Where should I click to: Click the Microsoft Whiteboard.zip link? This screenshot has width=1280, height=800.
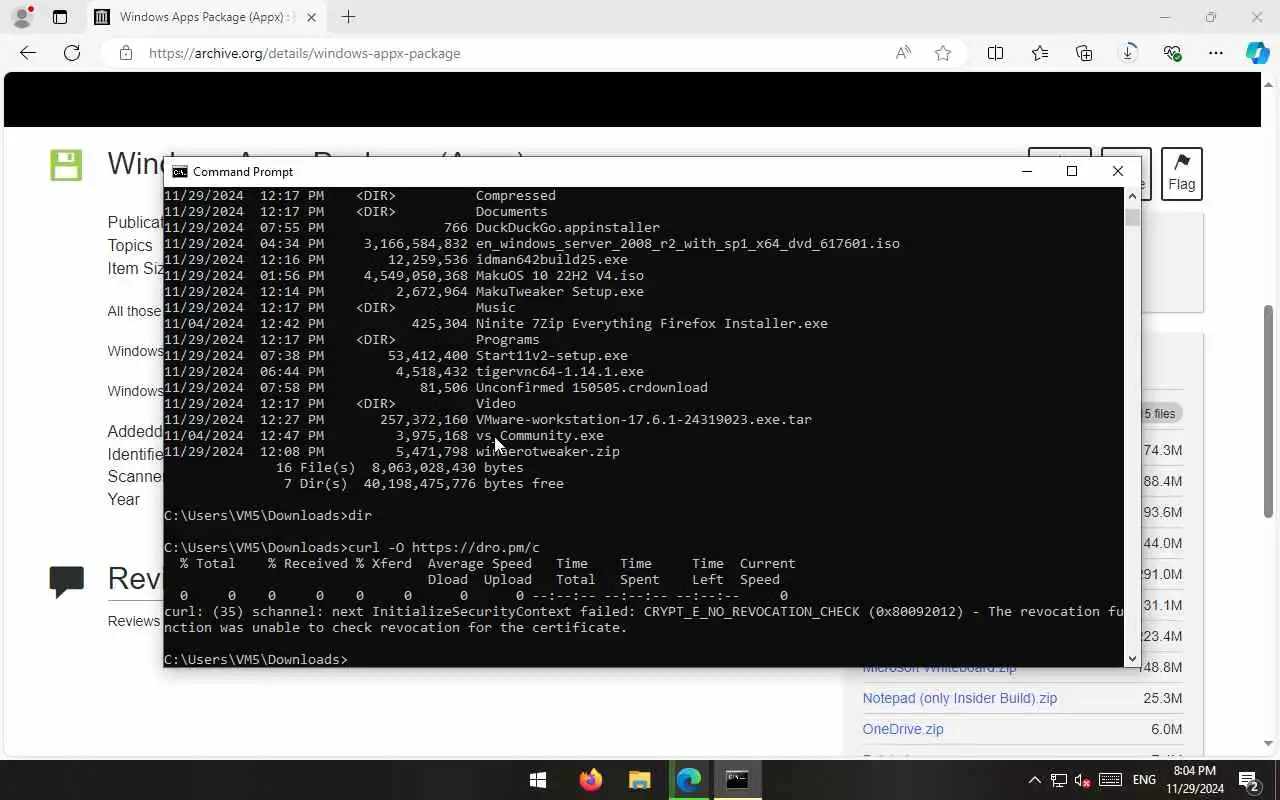(939, 668)
